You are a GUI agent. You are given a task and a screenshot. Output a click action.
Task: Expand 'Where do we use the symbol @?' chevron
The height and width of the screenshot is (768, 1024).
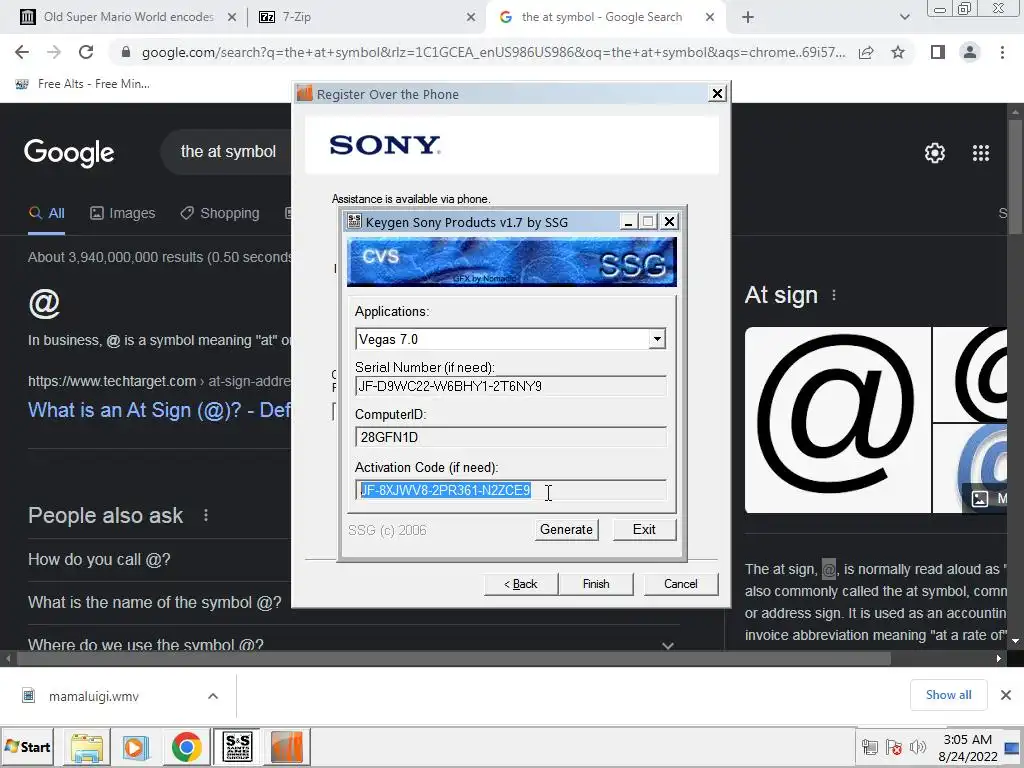pos(667,645)
